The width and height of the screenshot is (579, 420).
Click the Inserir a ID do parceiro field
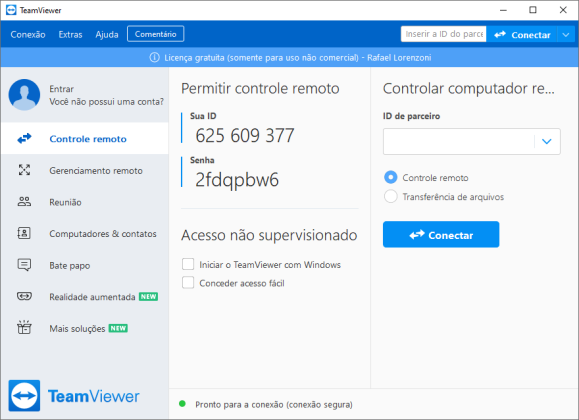click(443, 34)
